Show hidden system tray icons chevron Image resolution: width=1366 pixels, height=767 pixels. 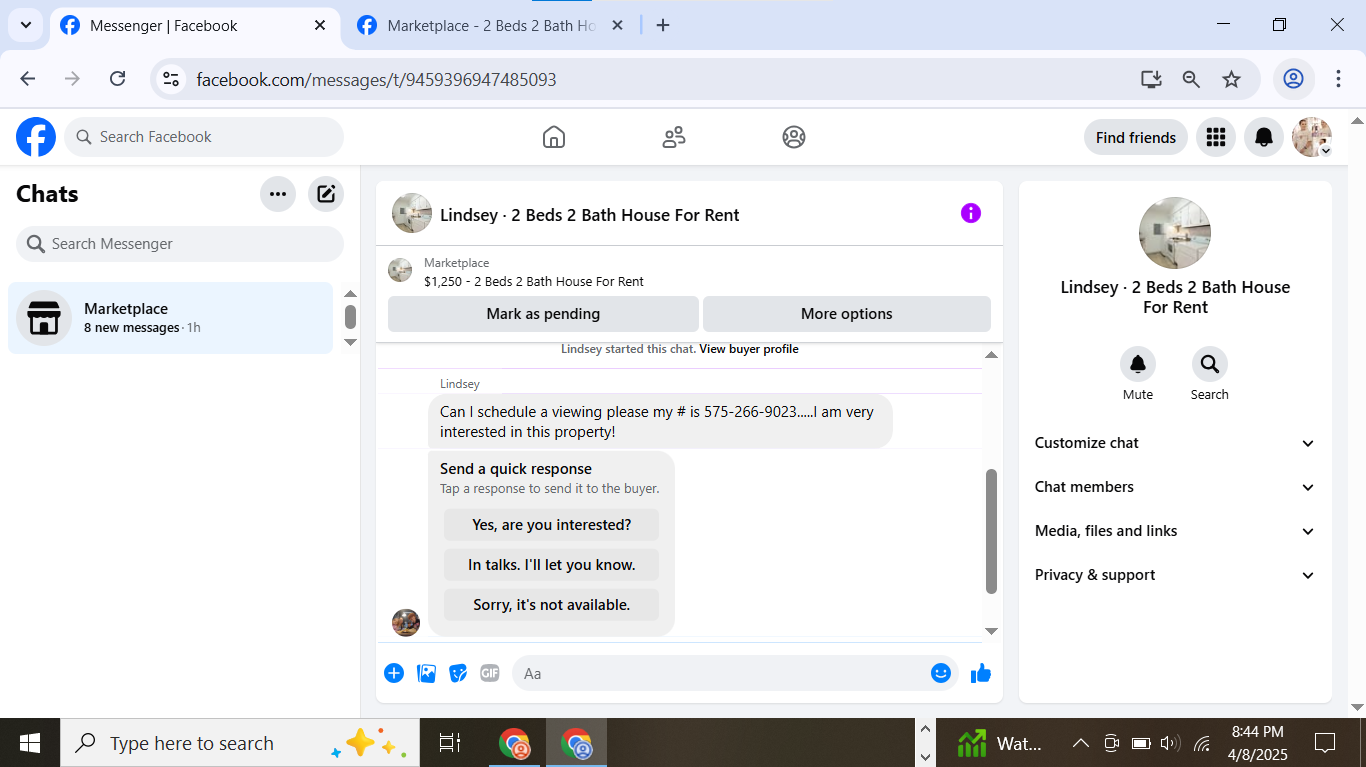tap(1080, 743)
